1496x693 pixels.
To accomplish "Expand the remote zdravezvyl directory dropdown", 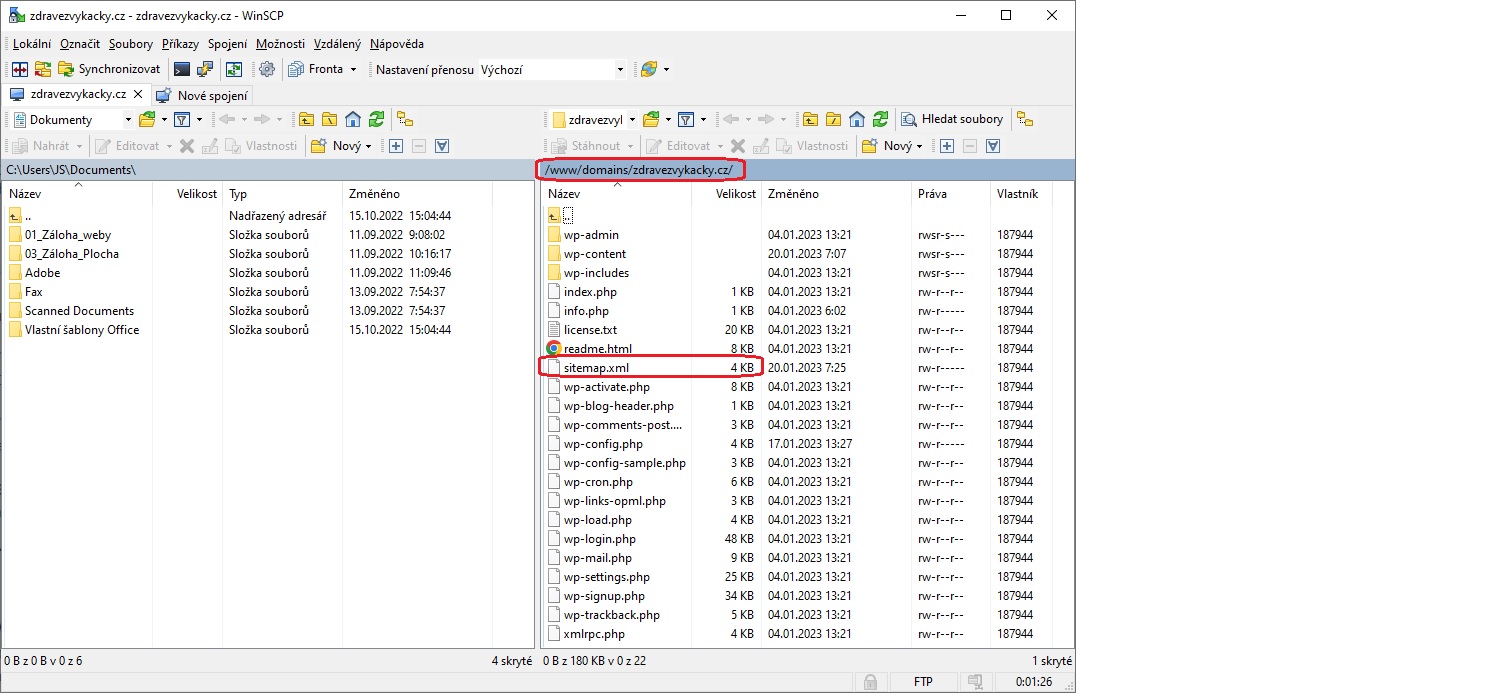I will pos(632,120).
